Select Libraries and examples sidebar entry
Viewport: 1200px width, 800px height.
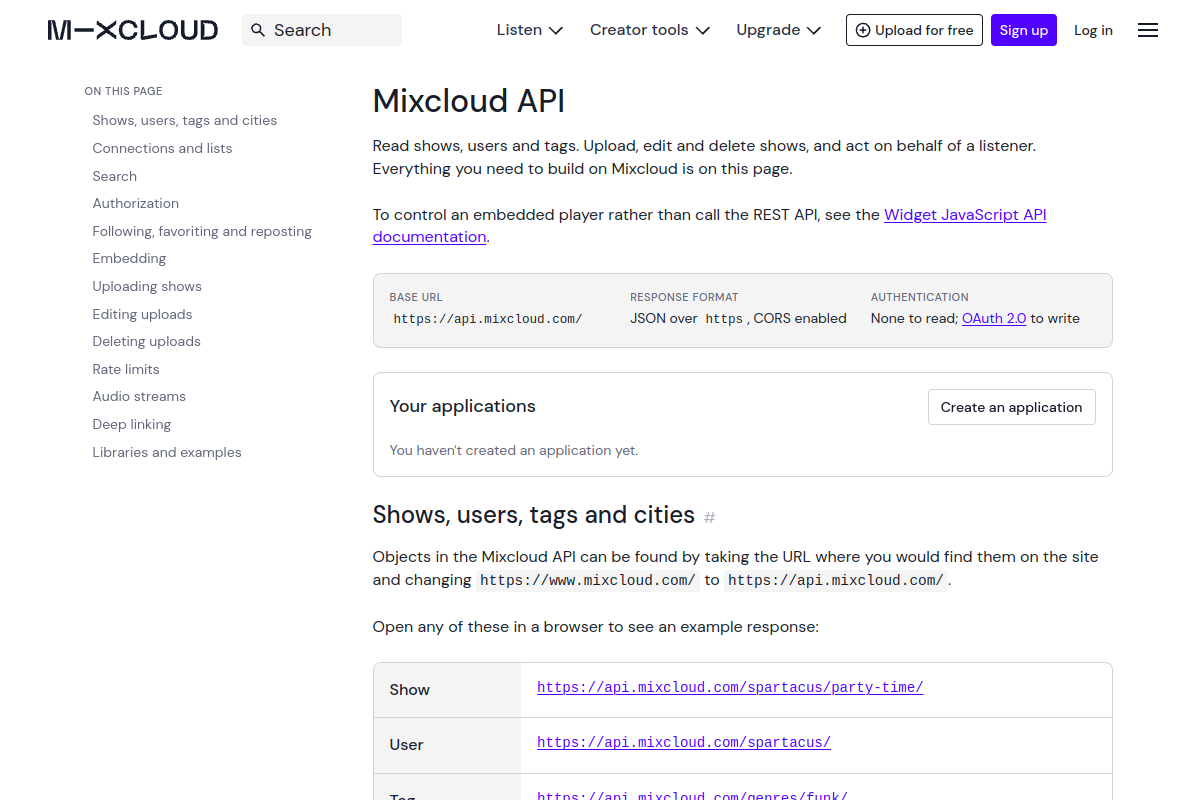click(x=167, y=452)
